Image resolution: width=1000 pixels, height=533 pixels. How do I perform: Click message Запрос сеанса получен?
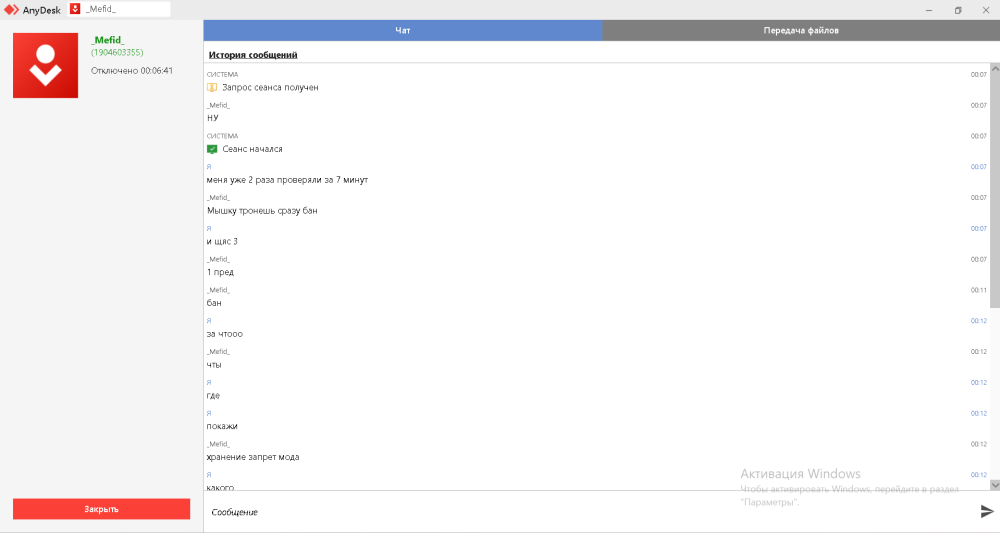[270, 87]
